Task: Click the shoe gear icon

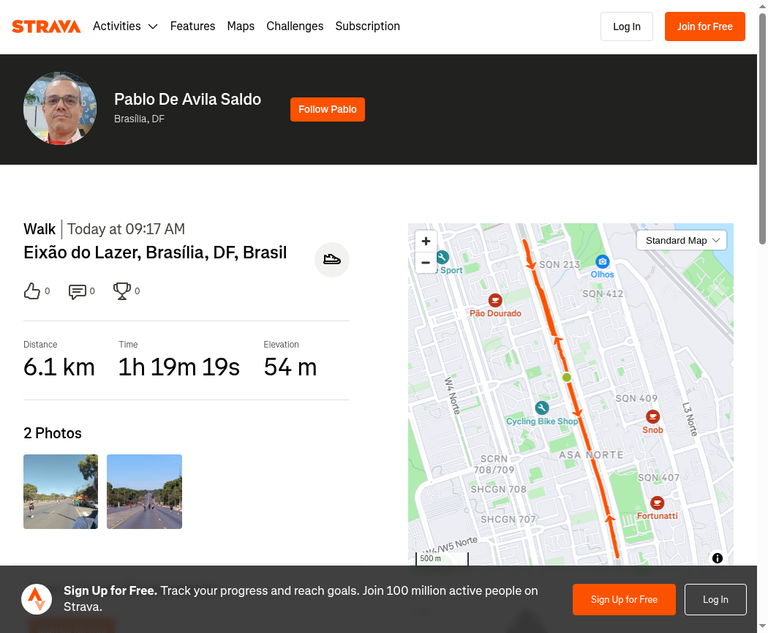Action: click(332, 260)
